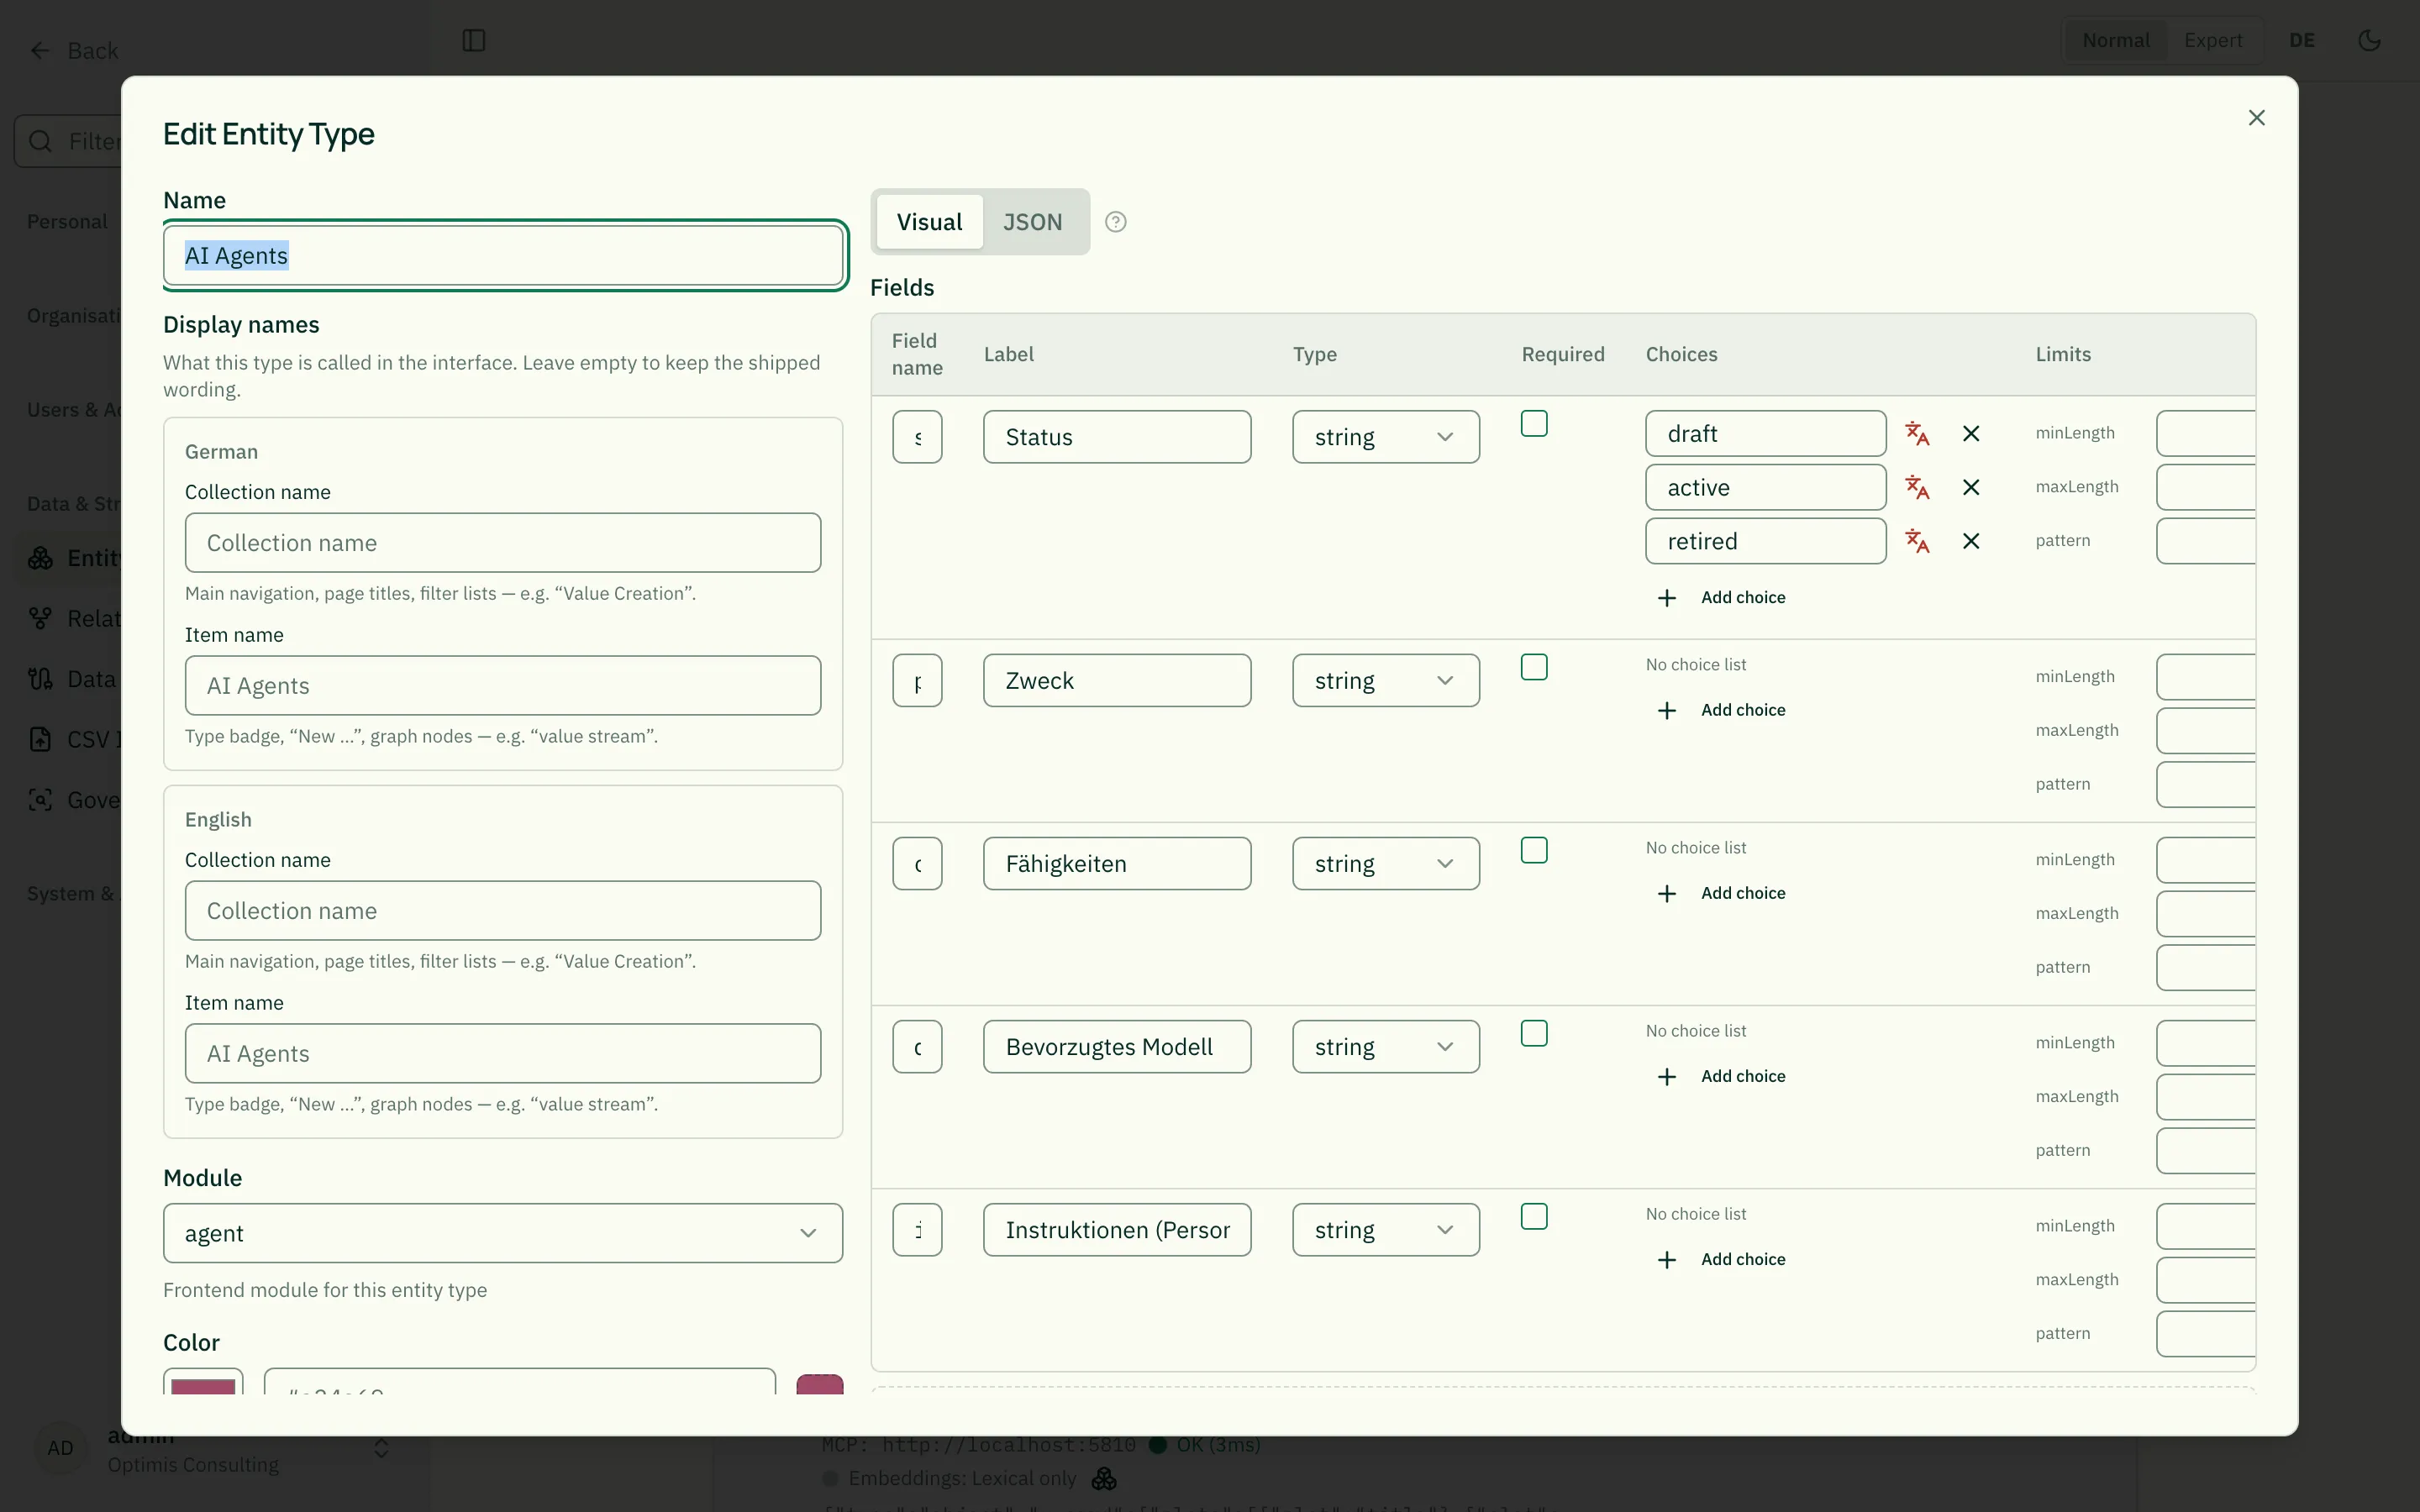Click the Back arrow icon
The width and height of the screenshot is (2420, 1512).
coord(40,51)
